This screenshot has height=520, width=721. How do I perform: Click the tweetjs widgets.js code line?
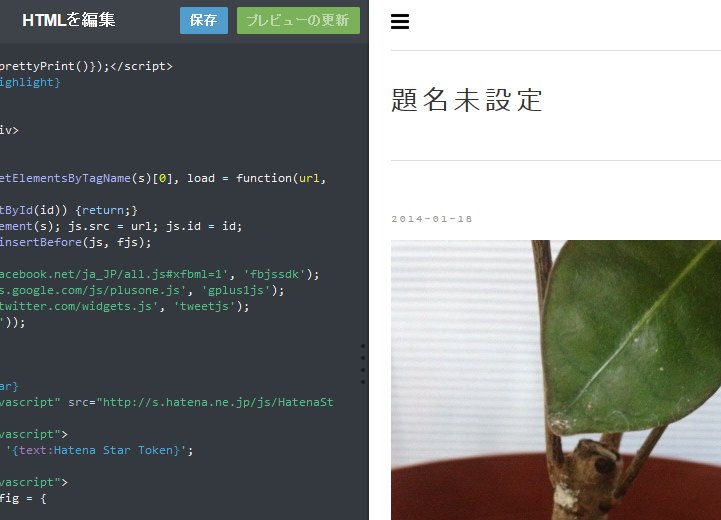pos(125,306)
